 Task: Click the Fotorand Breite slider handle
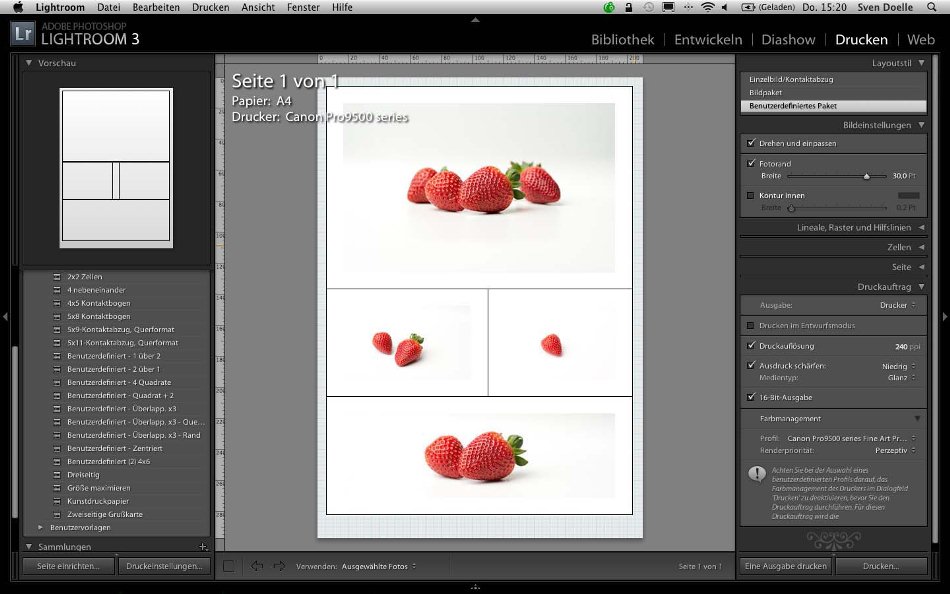[x=867, y=176]
